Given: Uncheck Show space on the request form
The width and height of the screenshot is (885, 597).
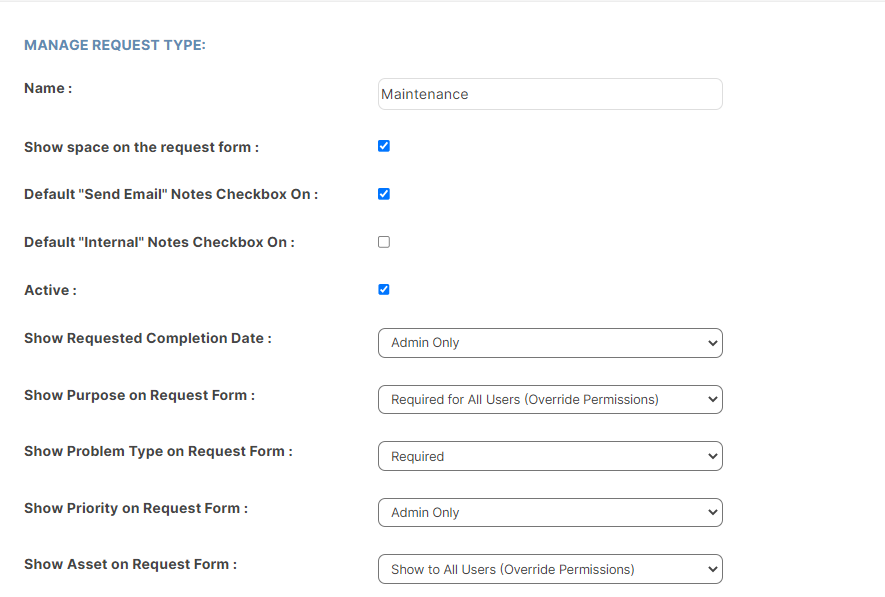Looking at the screenshot, I should tap(384, 146).
